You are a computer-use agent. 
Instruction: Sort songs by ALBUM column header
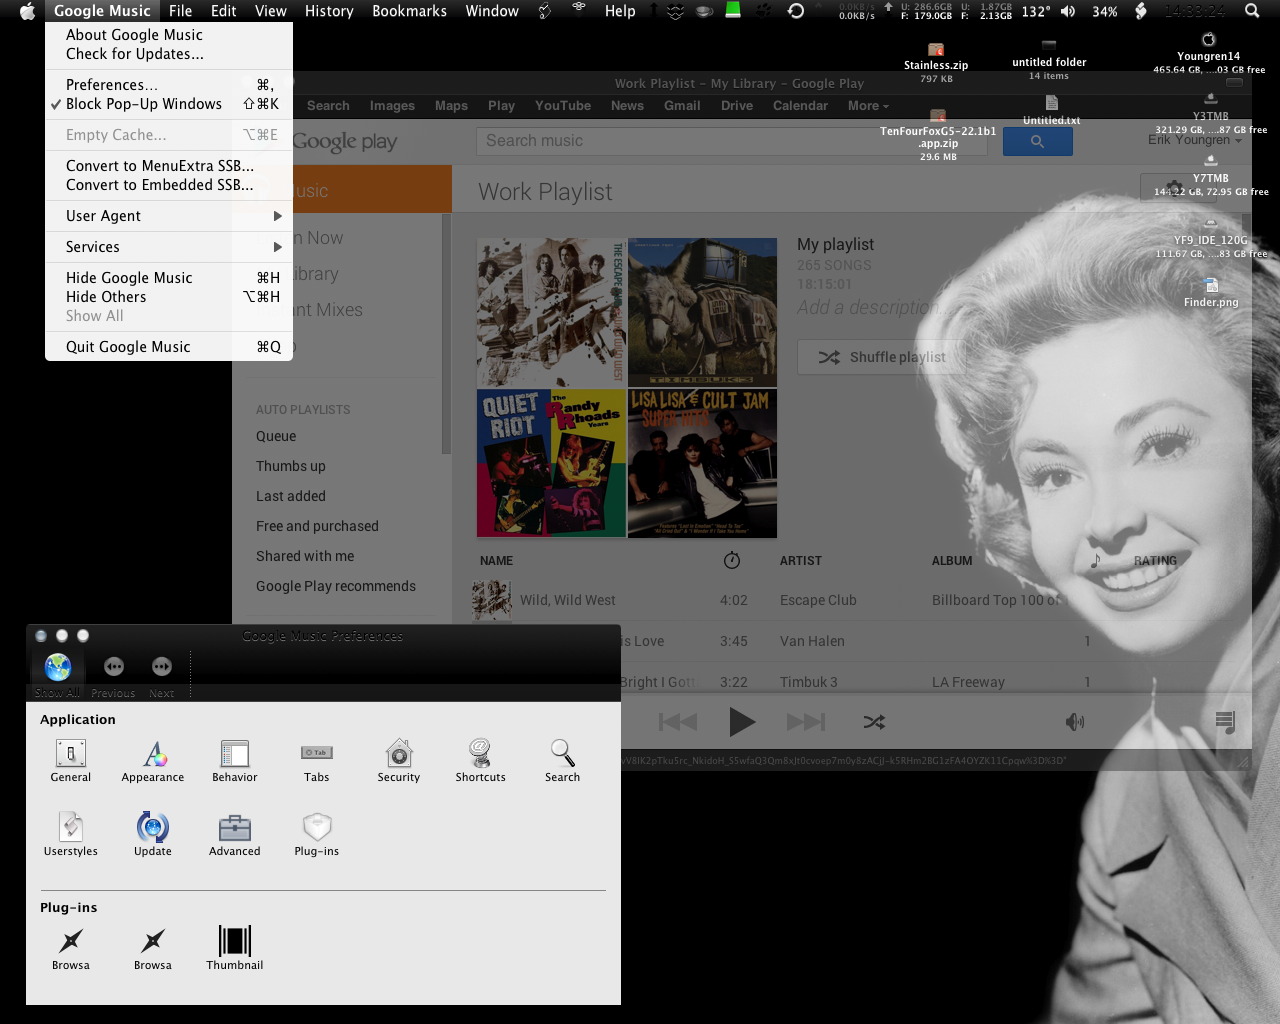pyautogui.click(x=952, y=561)
